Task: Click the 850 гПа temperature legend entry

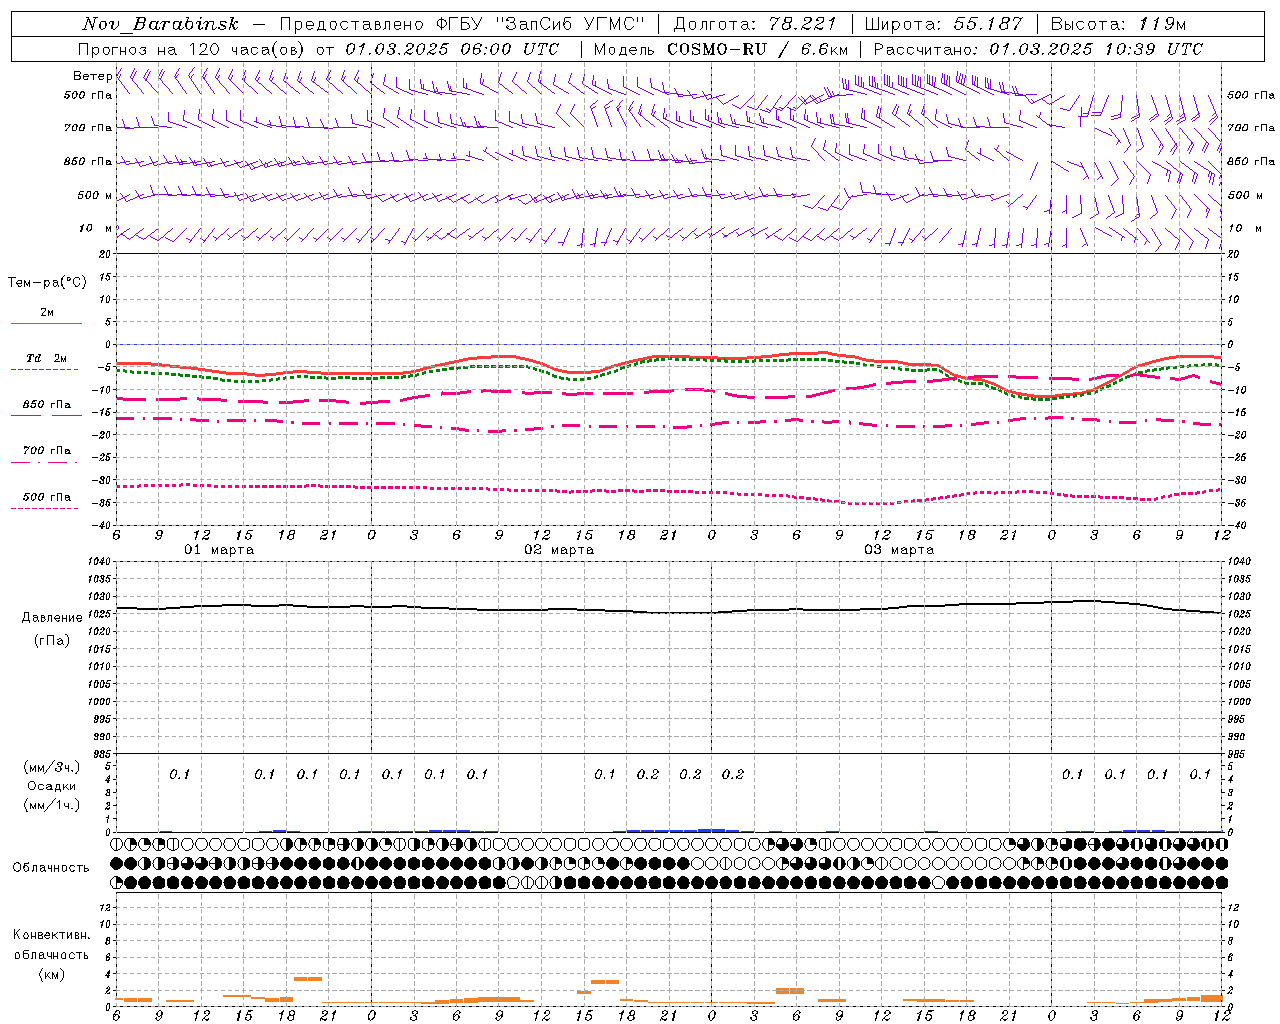Action: coord(47,404)
